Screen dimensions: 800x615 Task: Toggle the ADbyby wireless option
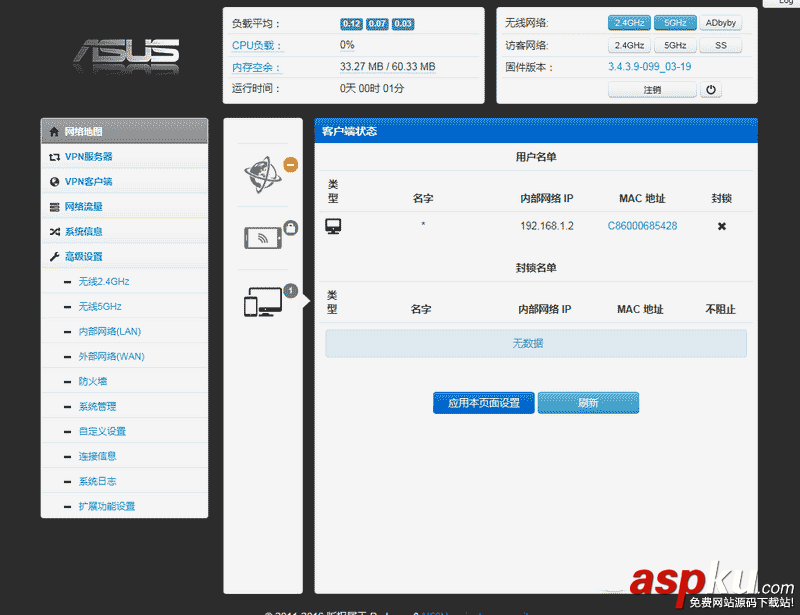pyautogui.click(x=722, y=22)
